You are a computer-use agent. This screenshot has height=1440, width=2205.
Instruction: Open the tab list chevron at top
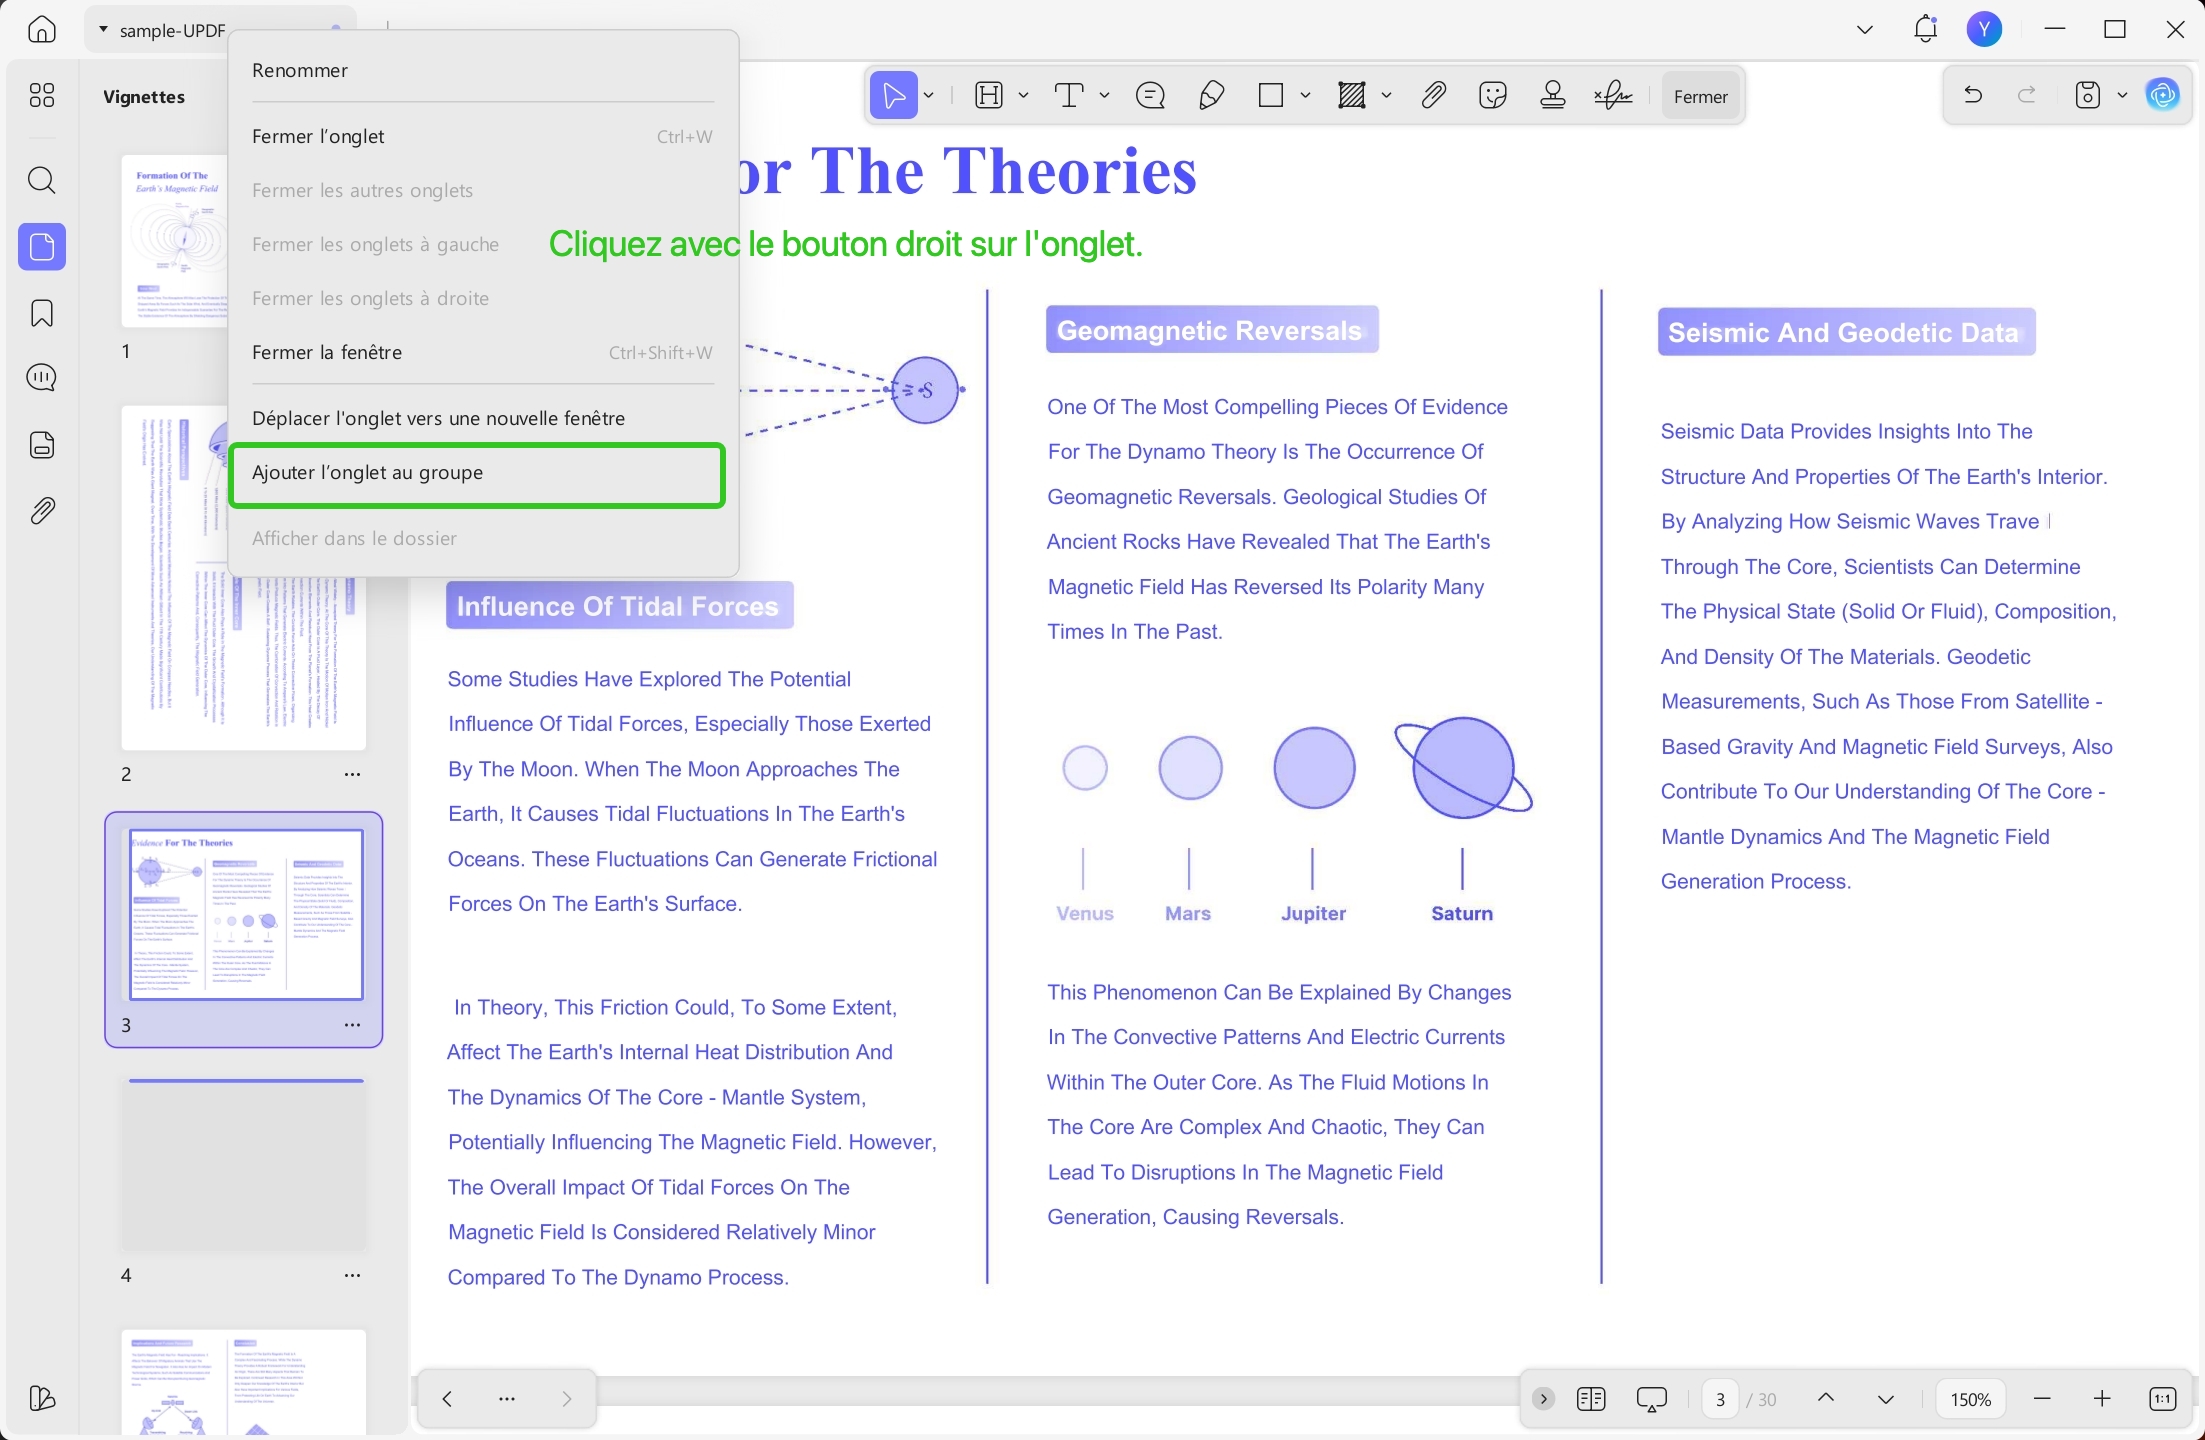(x=1865, y=29)
